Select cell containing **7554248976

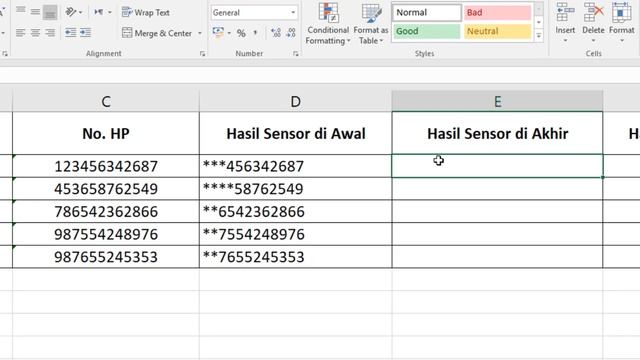296,234
